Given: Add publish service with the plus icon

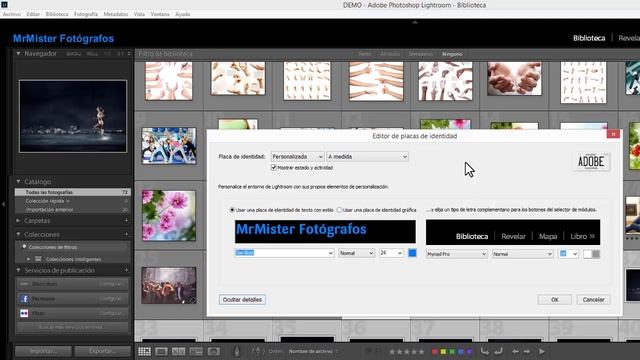Looking at the screenshot, I should [127, 270].
